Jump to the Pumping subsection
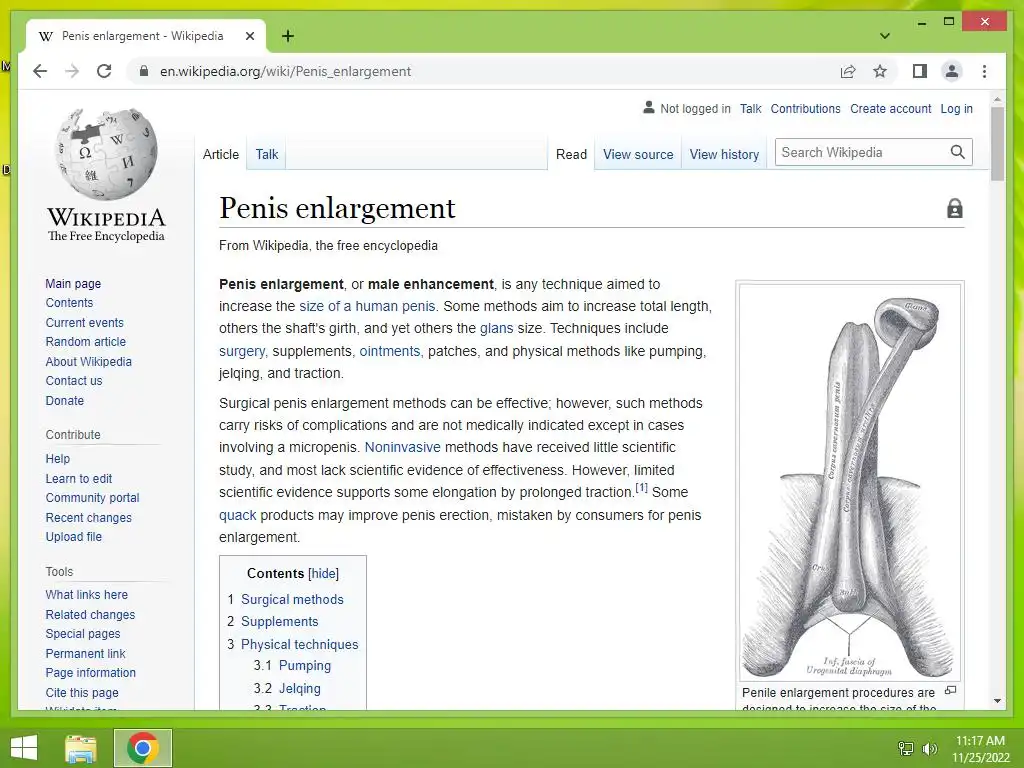This screenshot has height=768, width=1024. 304,665
